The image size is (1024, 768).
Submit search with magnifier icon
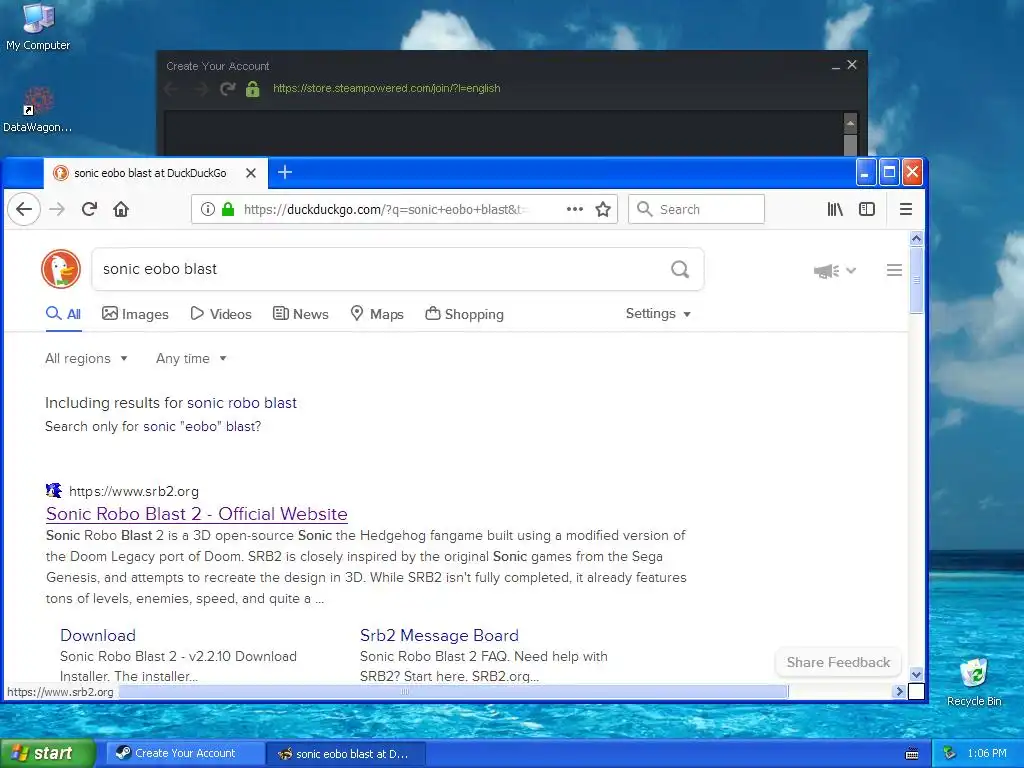pyautogui.click(x=680, y=269)
